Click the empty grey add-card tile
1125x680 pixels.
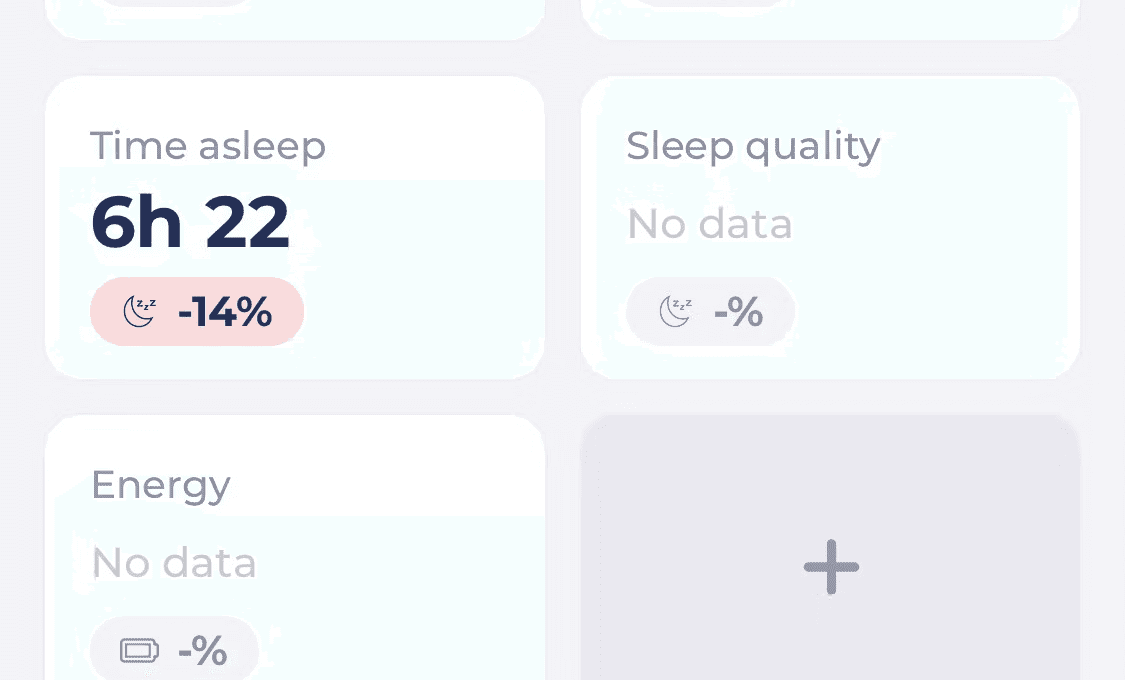[830, 548]
